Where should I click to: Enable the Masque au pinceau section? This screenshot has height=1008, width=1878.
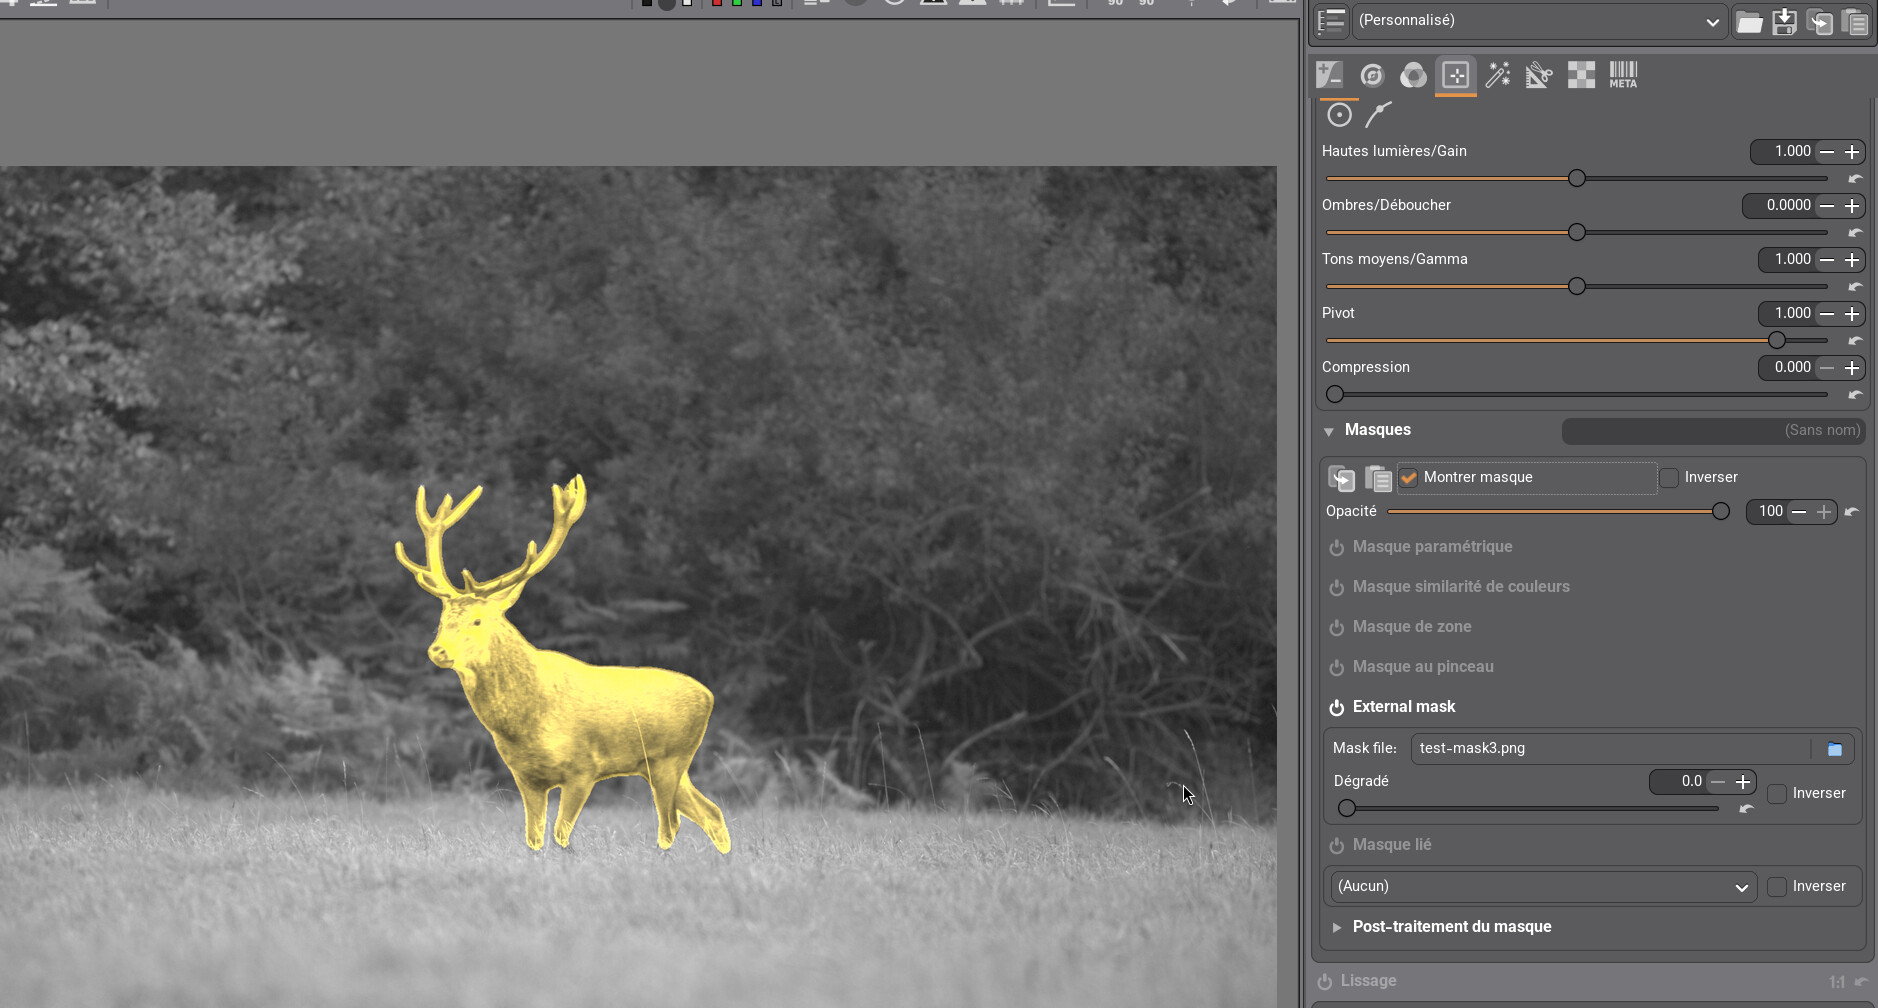click(x=1337, y=668)
